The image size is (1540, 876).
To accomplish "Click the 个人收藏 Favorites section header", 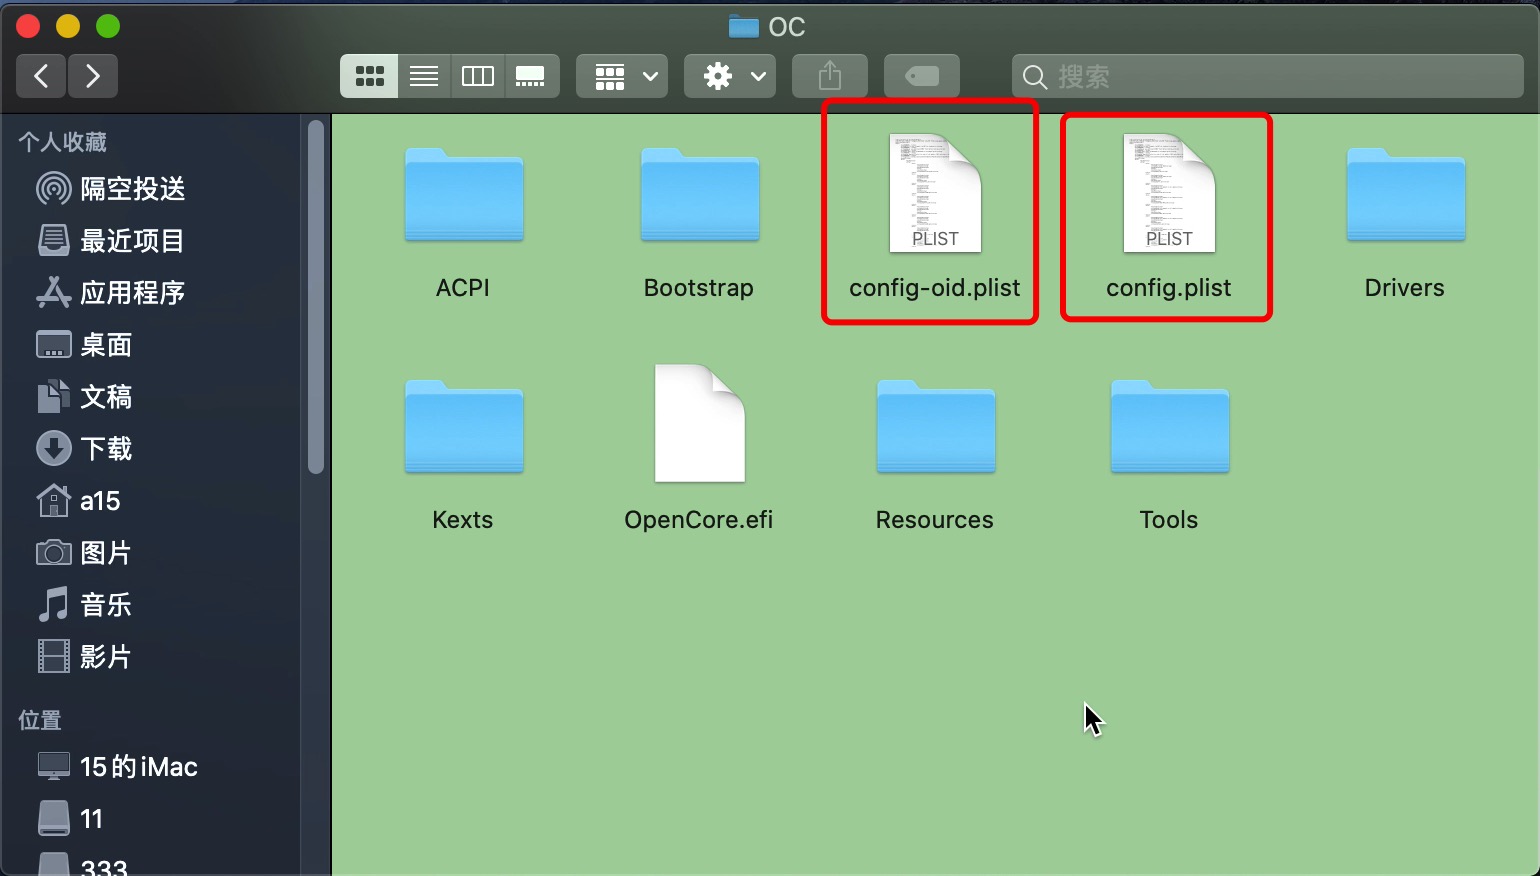I will (x=62, y=142).
